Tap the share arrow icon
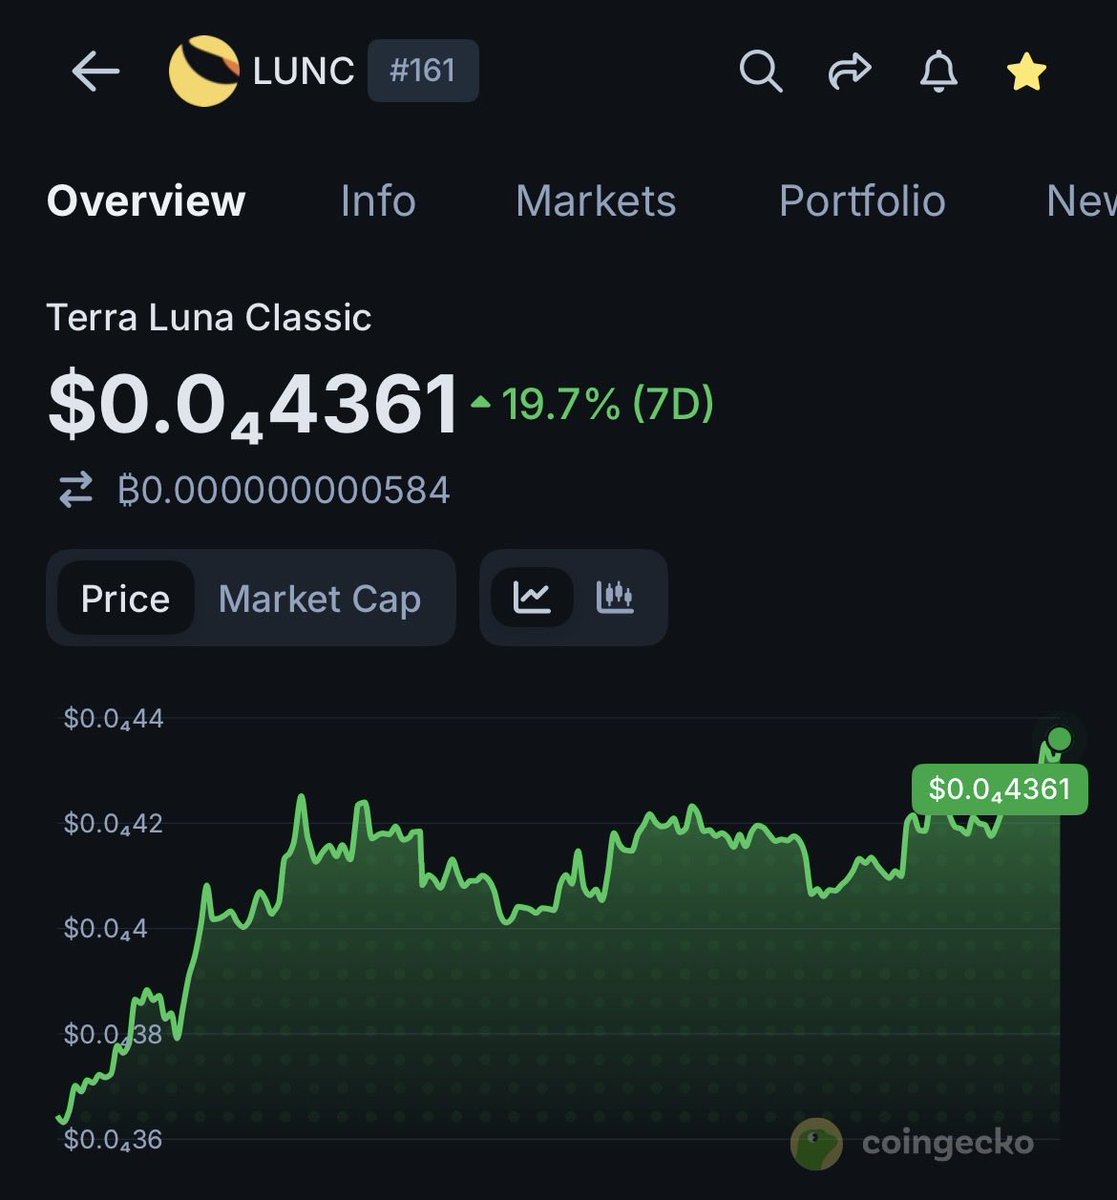Screen dimensions: 1117x1200 tap(849, 71)
